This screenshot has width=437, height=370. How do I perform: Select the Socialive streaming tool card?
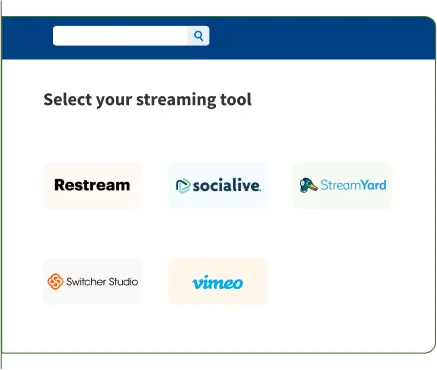[218, 186]
